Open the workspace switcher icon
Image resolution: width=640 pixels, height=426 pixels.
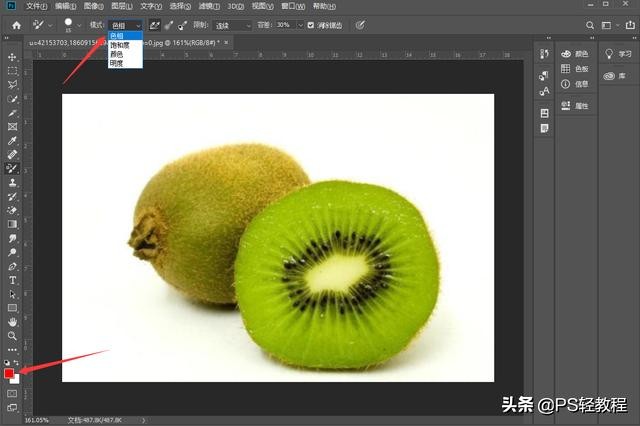[607, 25]
